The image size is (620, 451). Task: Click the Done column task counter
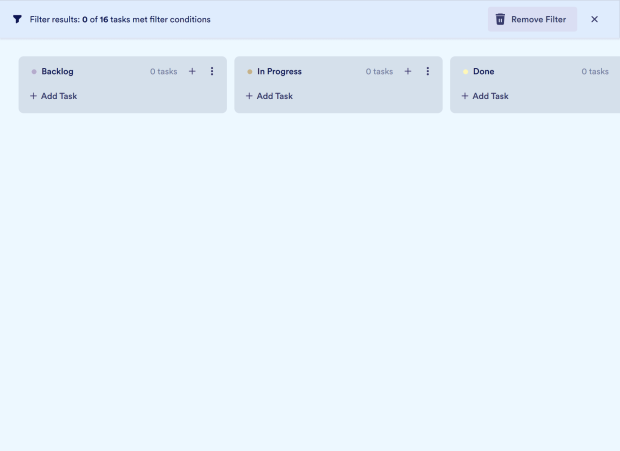[595, 71]
